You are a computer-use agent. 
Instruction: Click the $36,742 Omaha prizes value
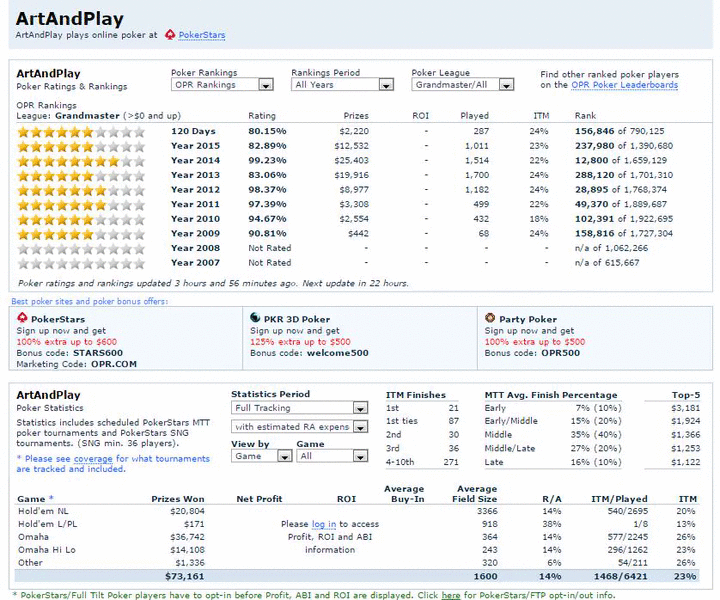click(x=187, y=537)
